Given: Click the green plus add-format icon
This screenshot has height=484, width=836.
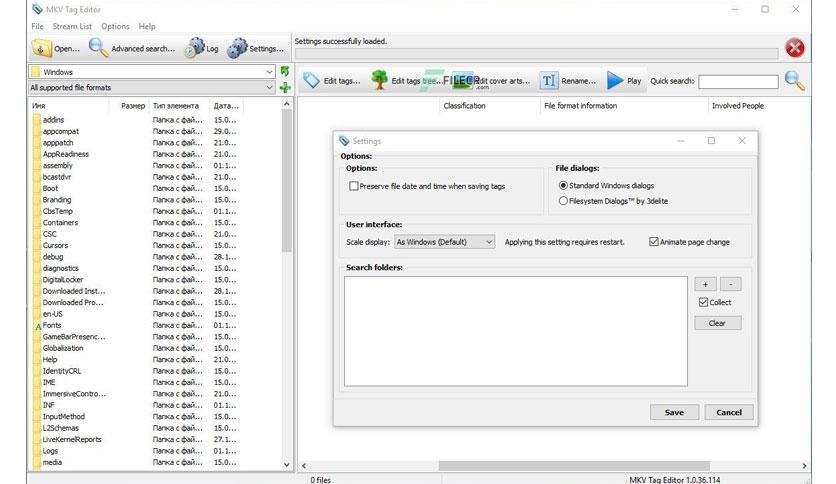Looking at the screenshot, I should (285, 87).
